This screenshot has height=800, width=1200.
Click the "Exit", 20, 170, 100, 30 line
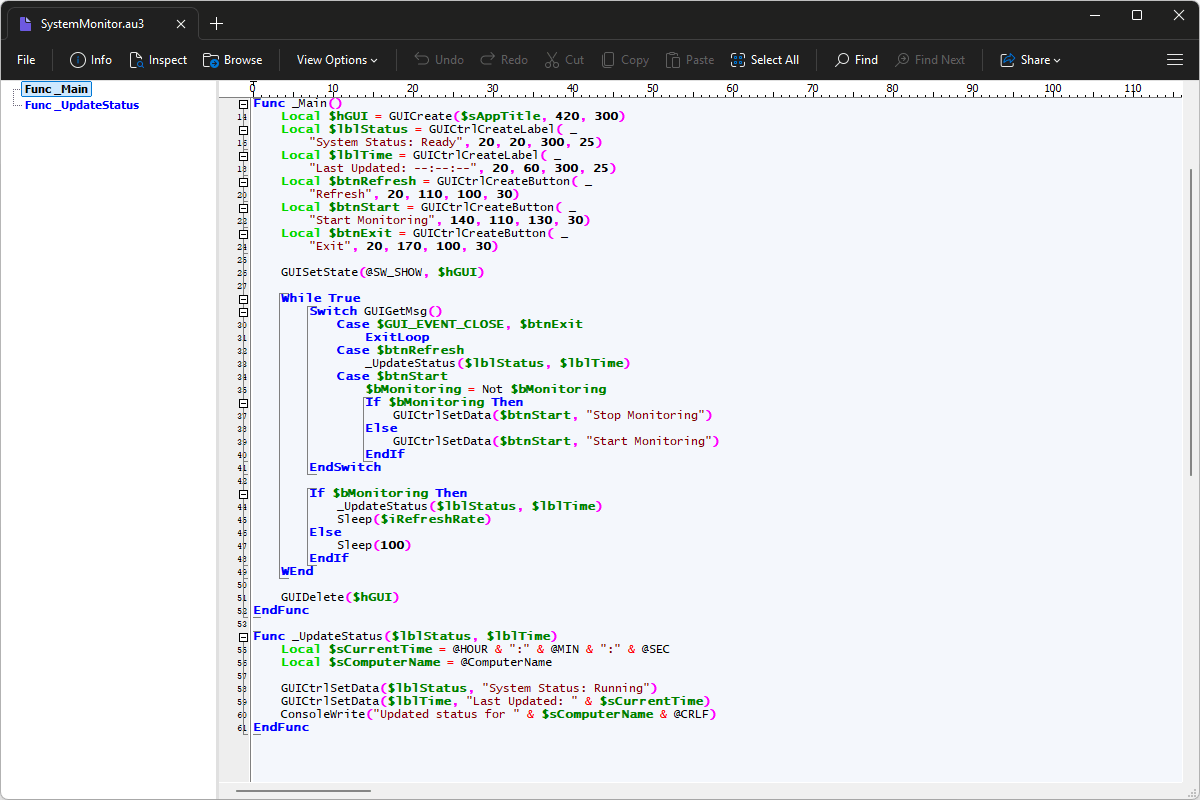point(403,246)
